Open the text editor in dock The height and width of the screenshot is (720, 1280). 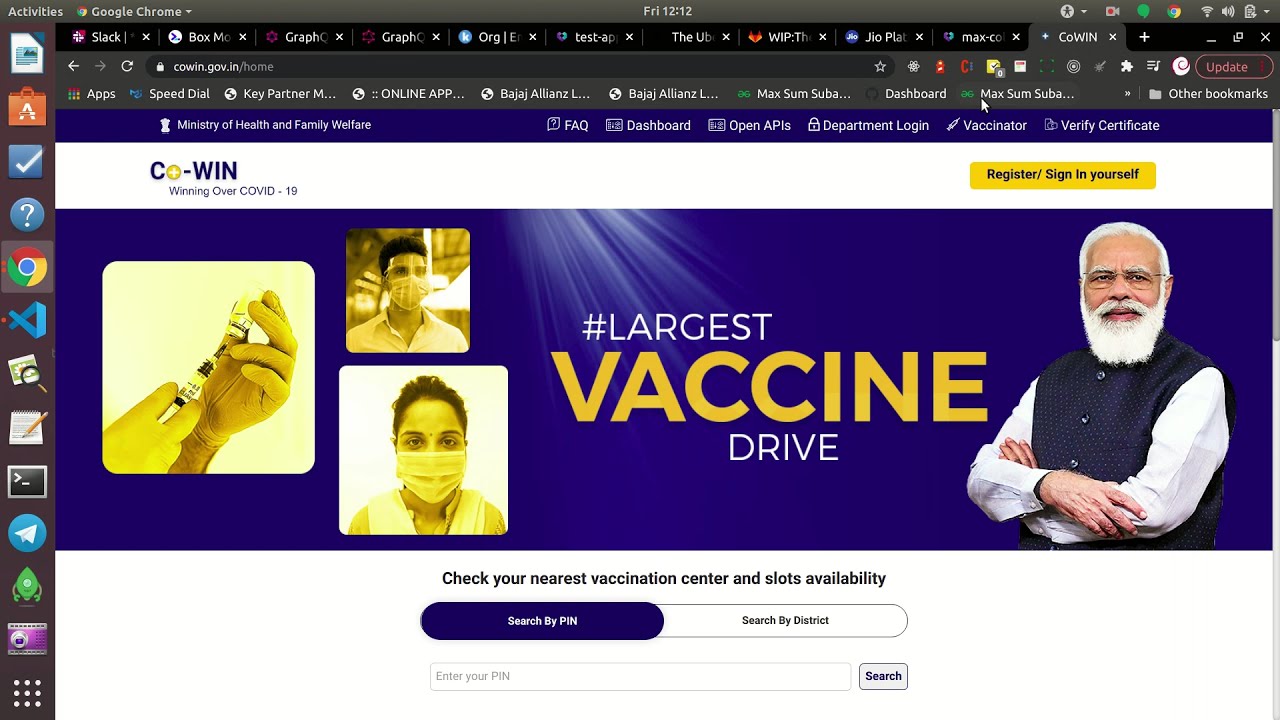tap(27, 427)
